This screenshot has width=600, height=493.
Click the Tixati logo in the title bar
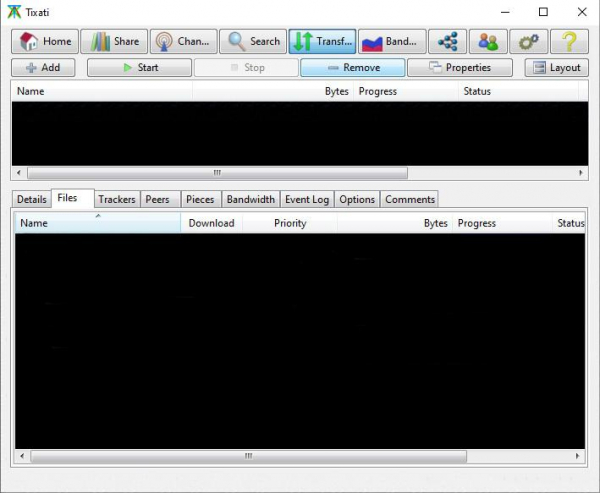pos(14,12)
